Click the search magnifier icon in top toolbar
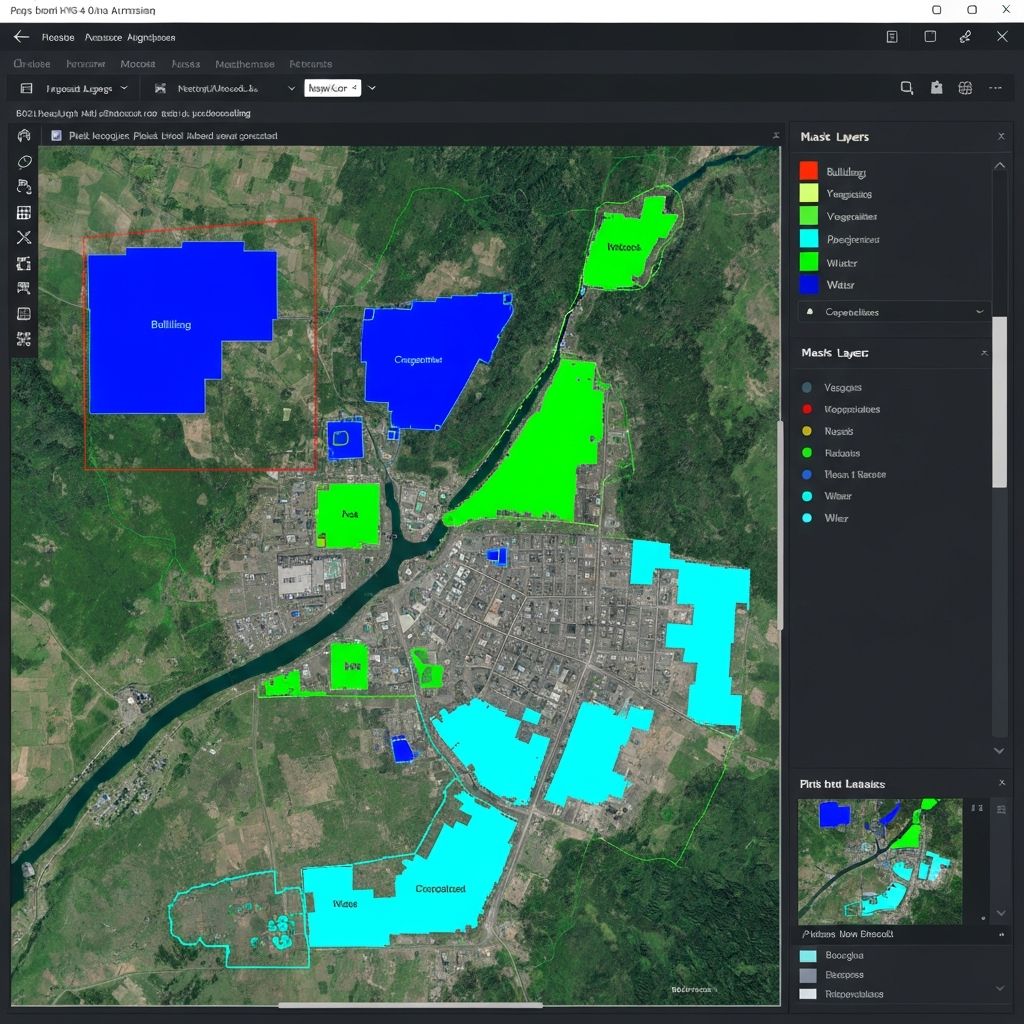This screenshot has width=1024, height=1024. (x=907, y=88)
